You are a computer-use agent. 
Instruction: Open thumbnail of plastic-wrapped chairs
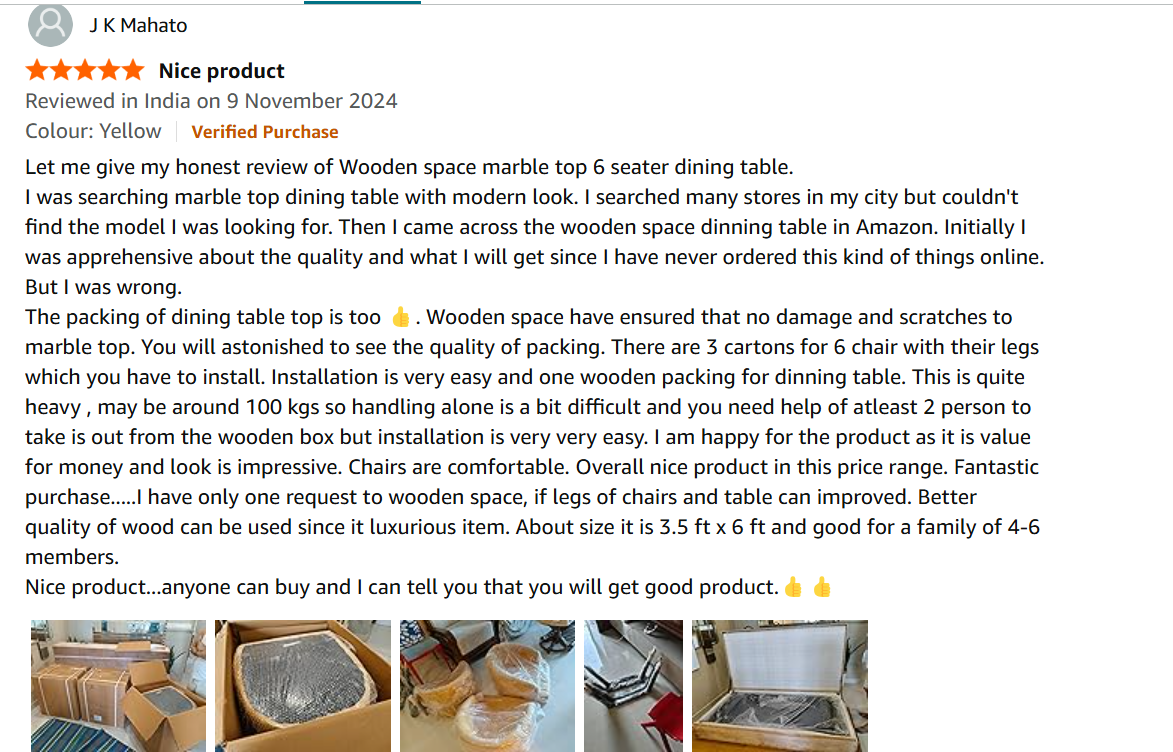[487, 685]
